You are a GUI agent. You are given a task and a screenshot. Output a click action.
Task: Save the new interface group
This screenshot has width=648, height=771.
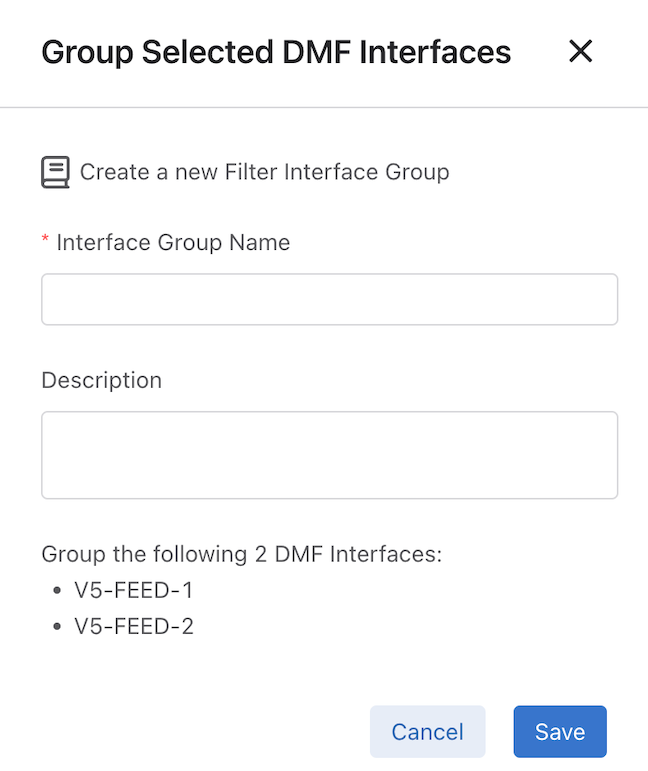click(559, 731)
